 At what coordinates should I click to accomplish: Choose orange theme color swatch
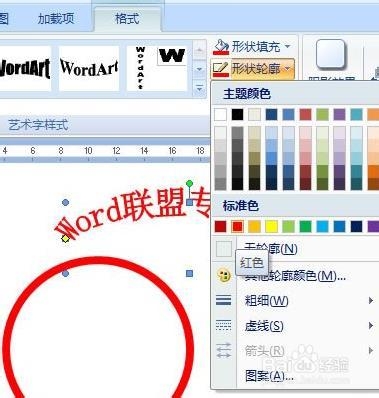(373, 114)
